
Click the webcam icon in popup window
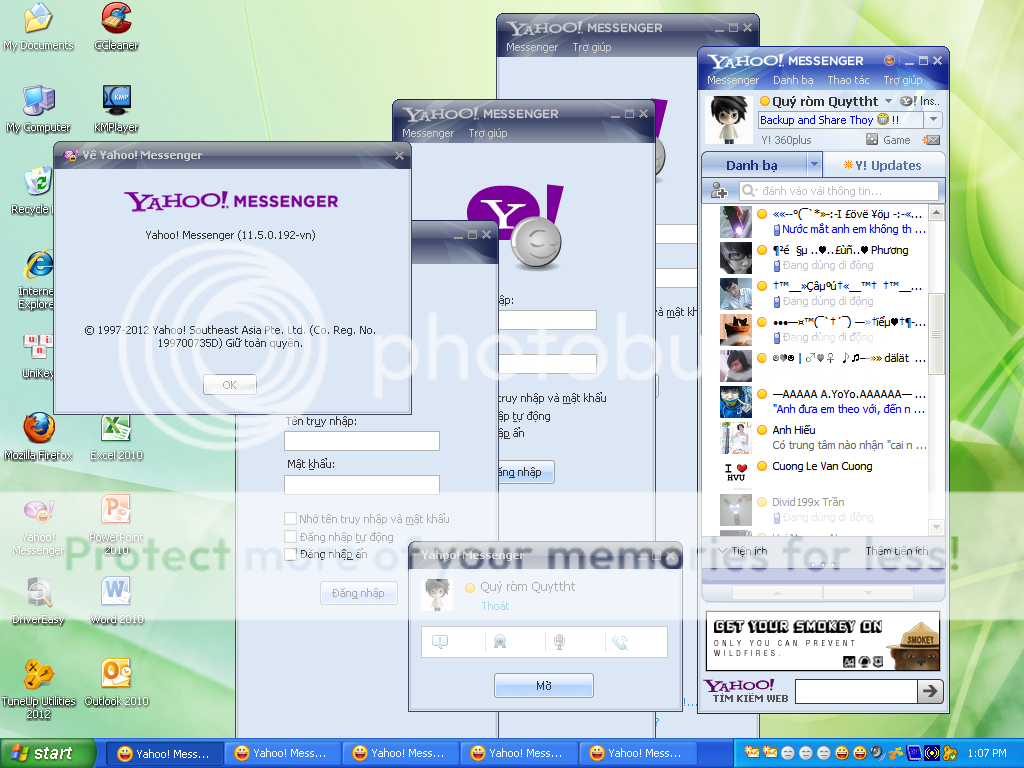pyautogui.click(x=500, y=642)
